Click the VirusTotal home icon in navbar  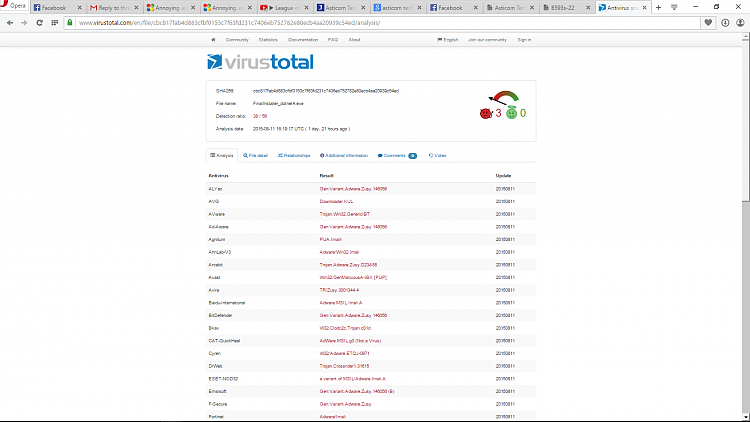tap(213, 40)
